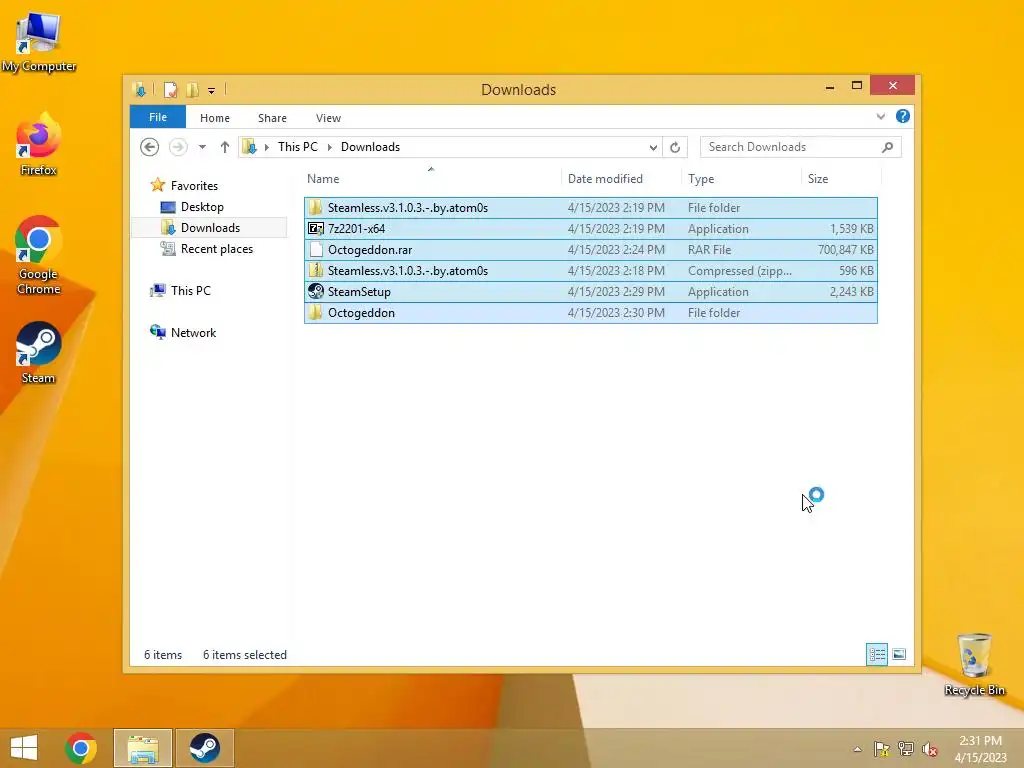
Task: Switch to Details view layout
Action: [876, 654]
